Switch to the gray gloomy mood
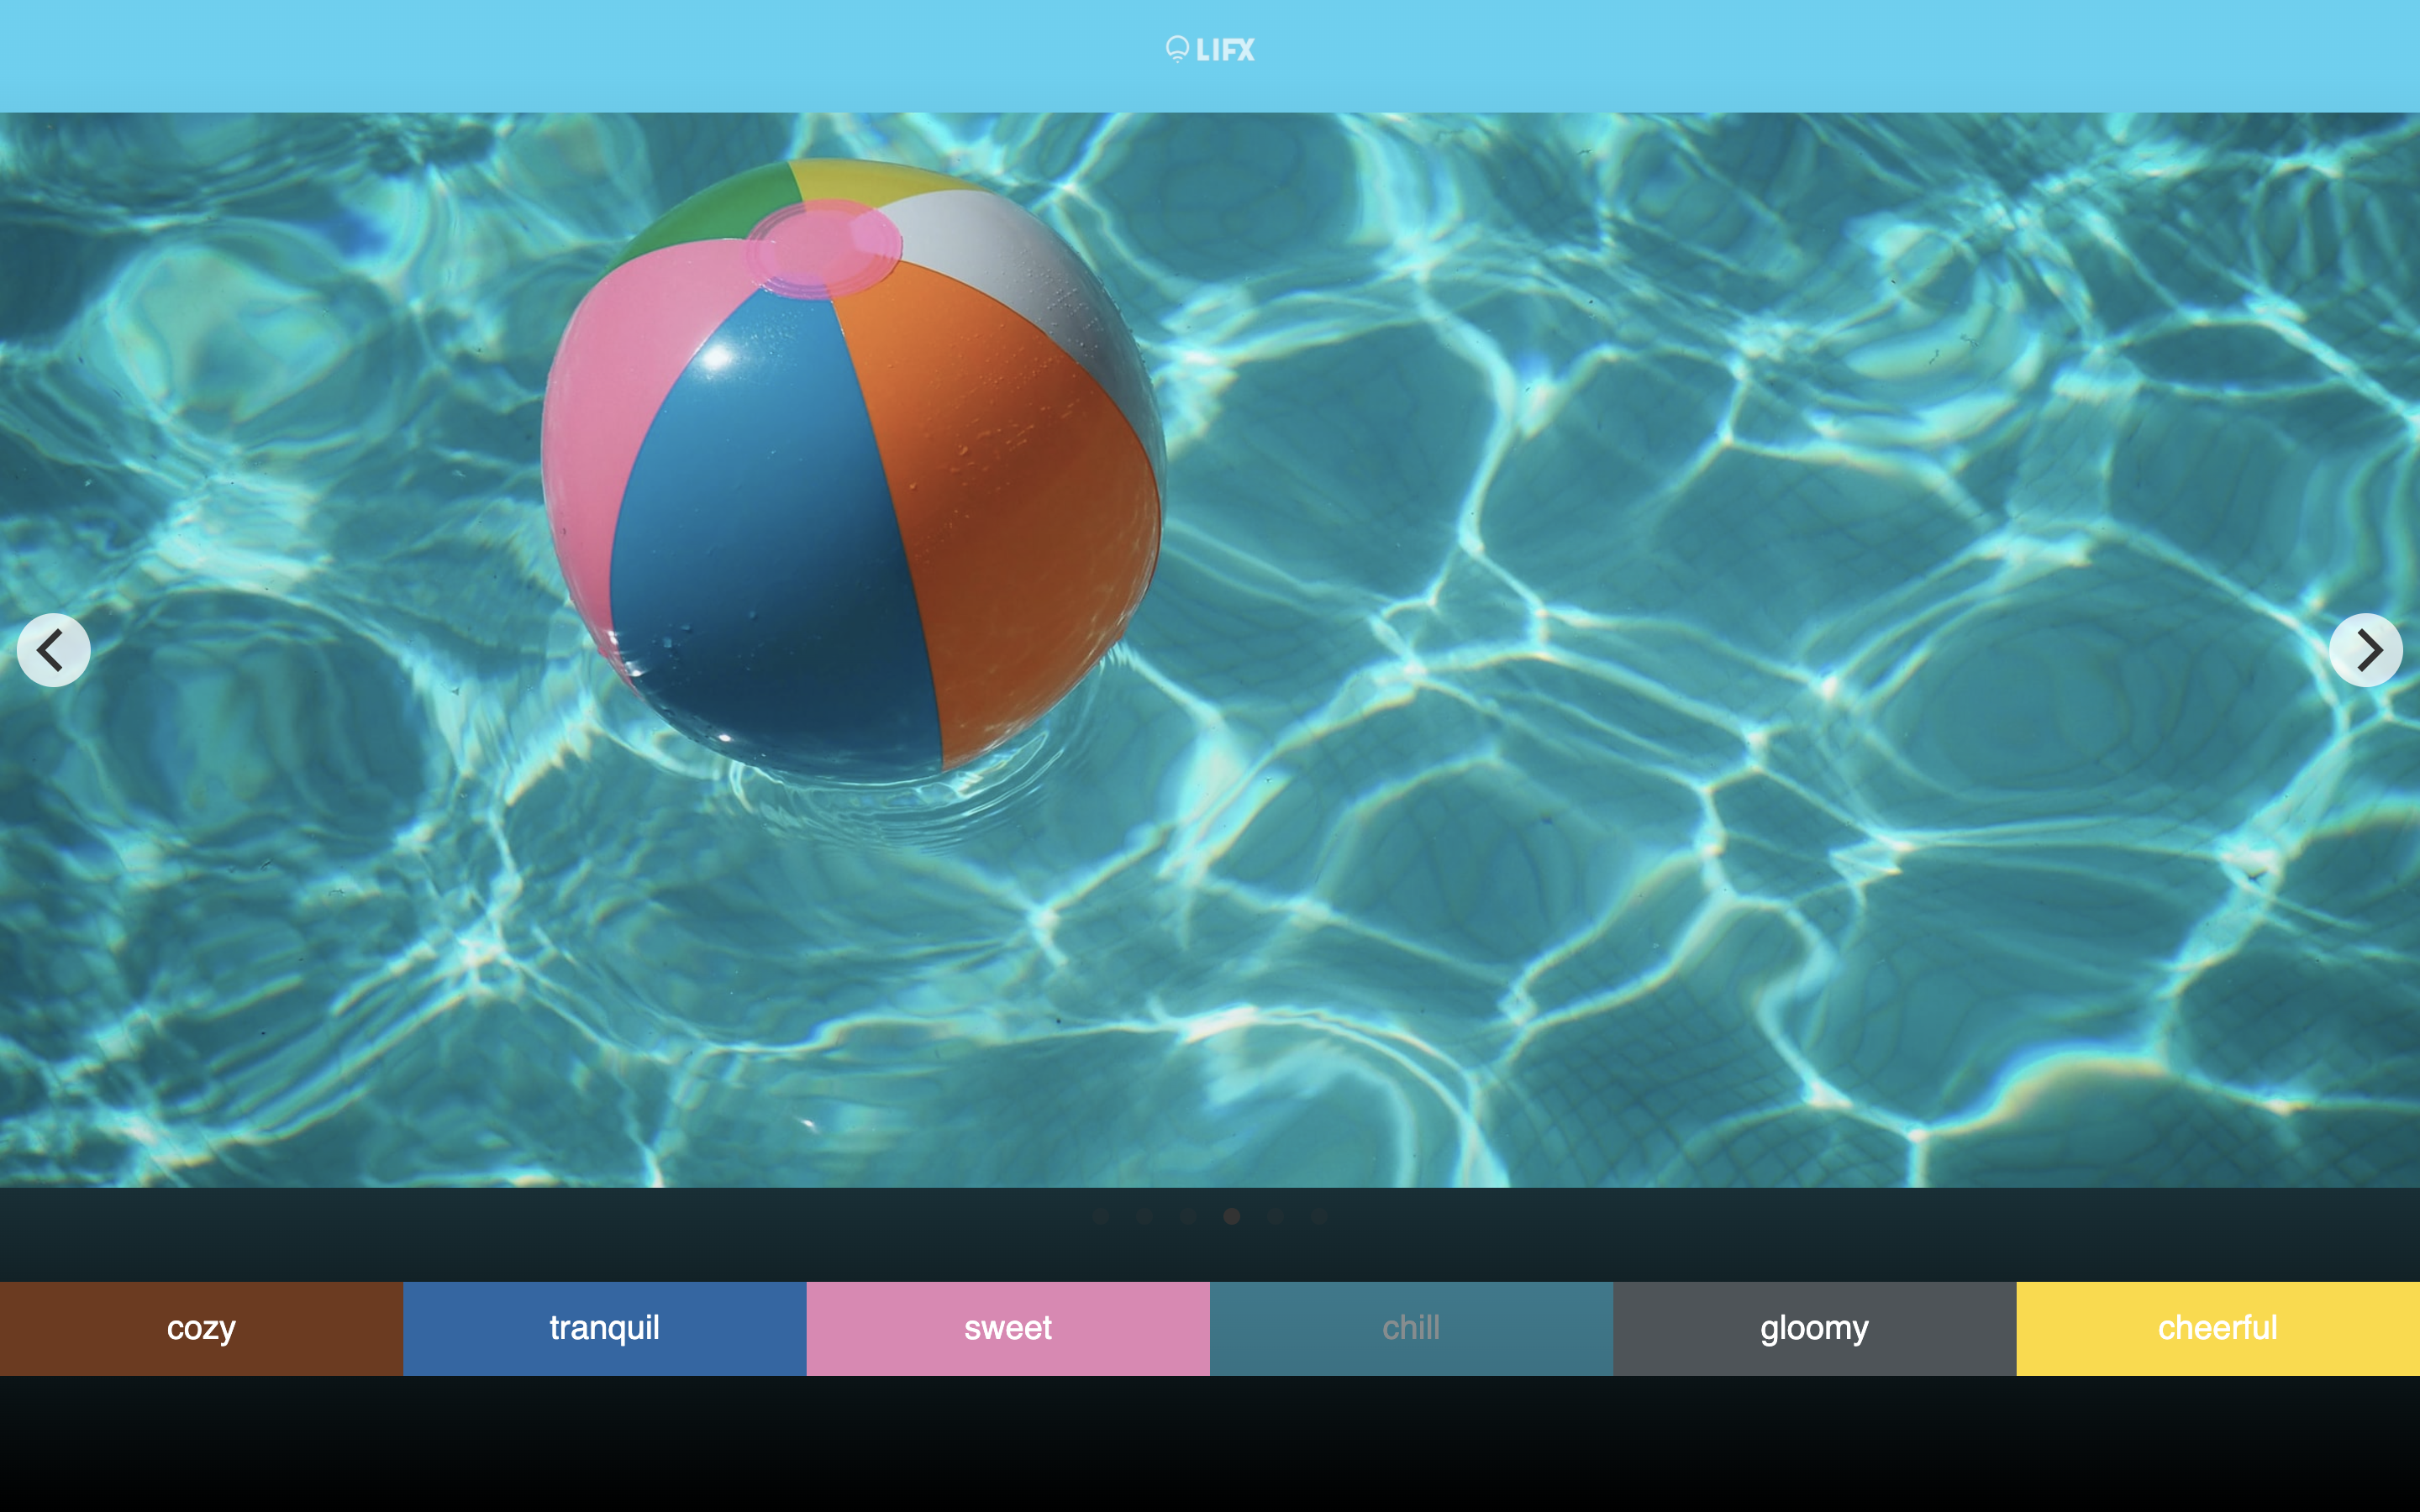2420x1512 pixels. tap(1814, 1328)
